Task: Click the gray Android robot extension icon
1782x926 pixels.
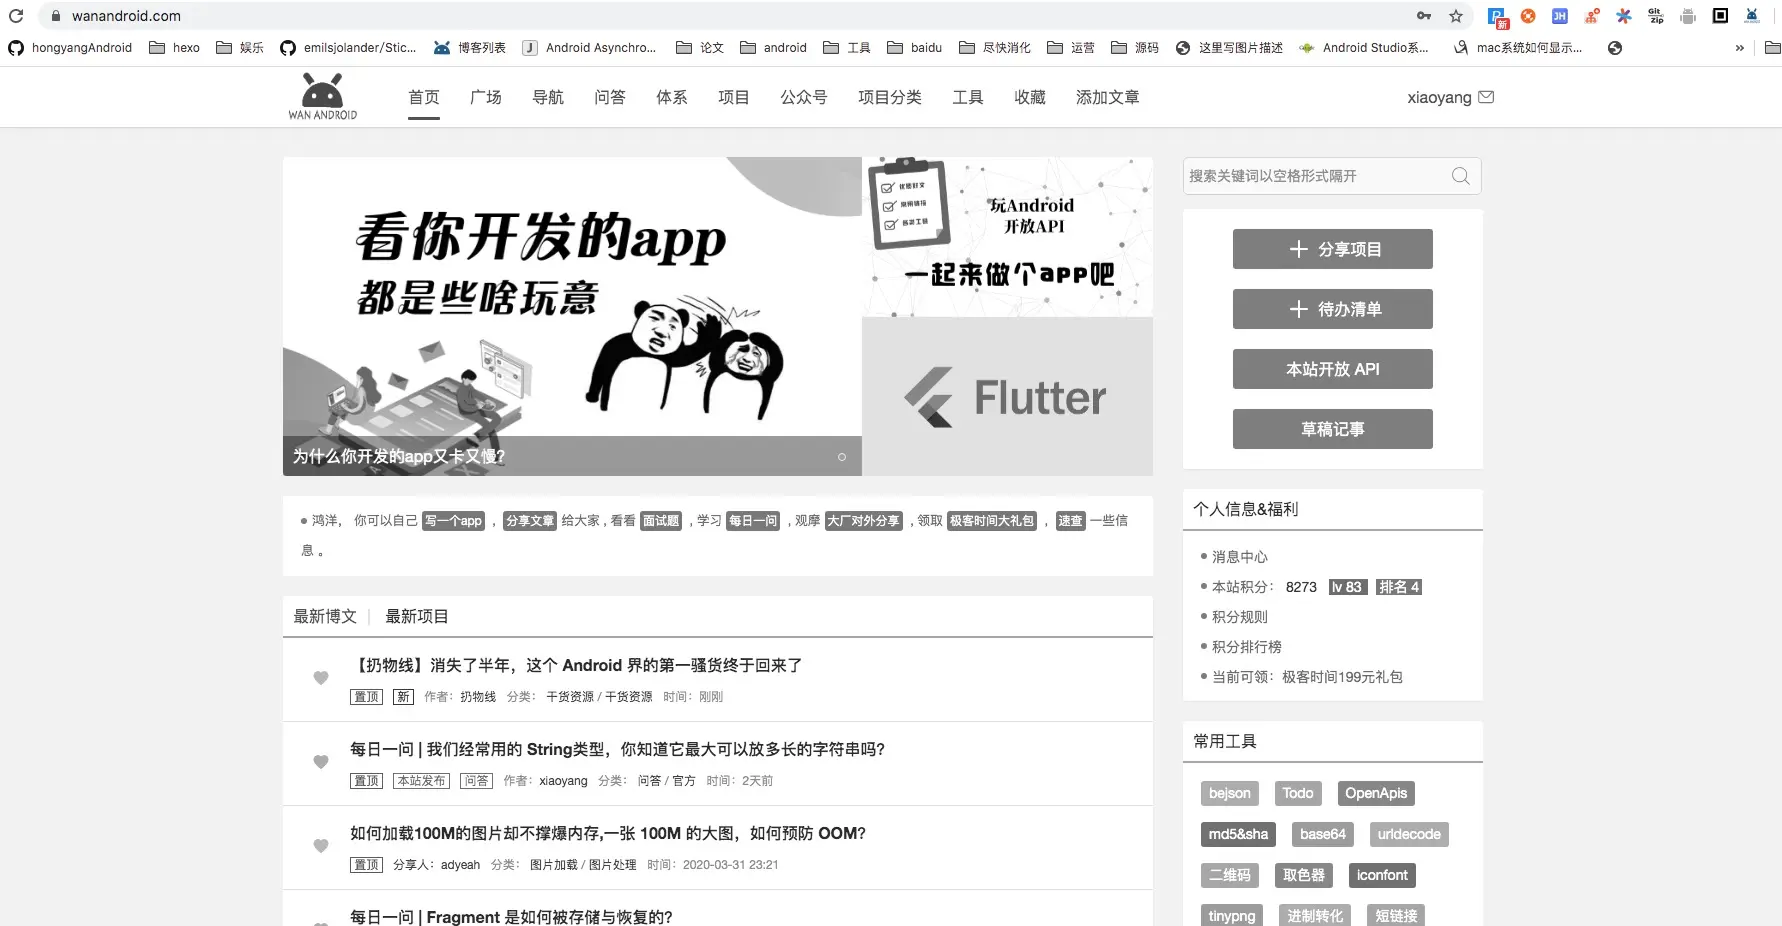Action: point(1688,16)
